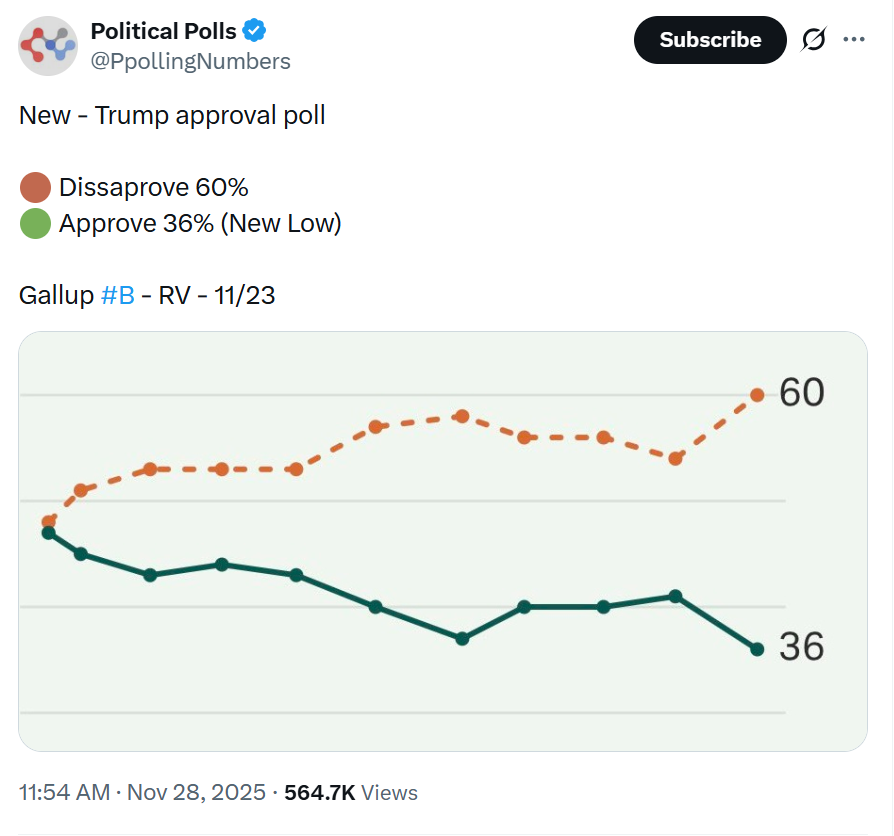Click the green circle emoji beside Approve
The image size is (894, 836).
pos(35,224)
